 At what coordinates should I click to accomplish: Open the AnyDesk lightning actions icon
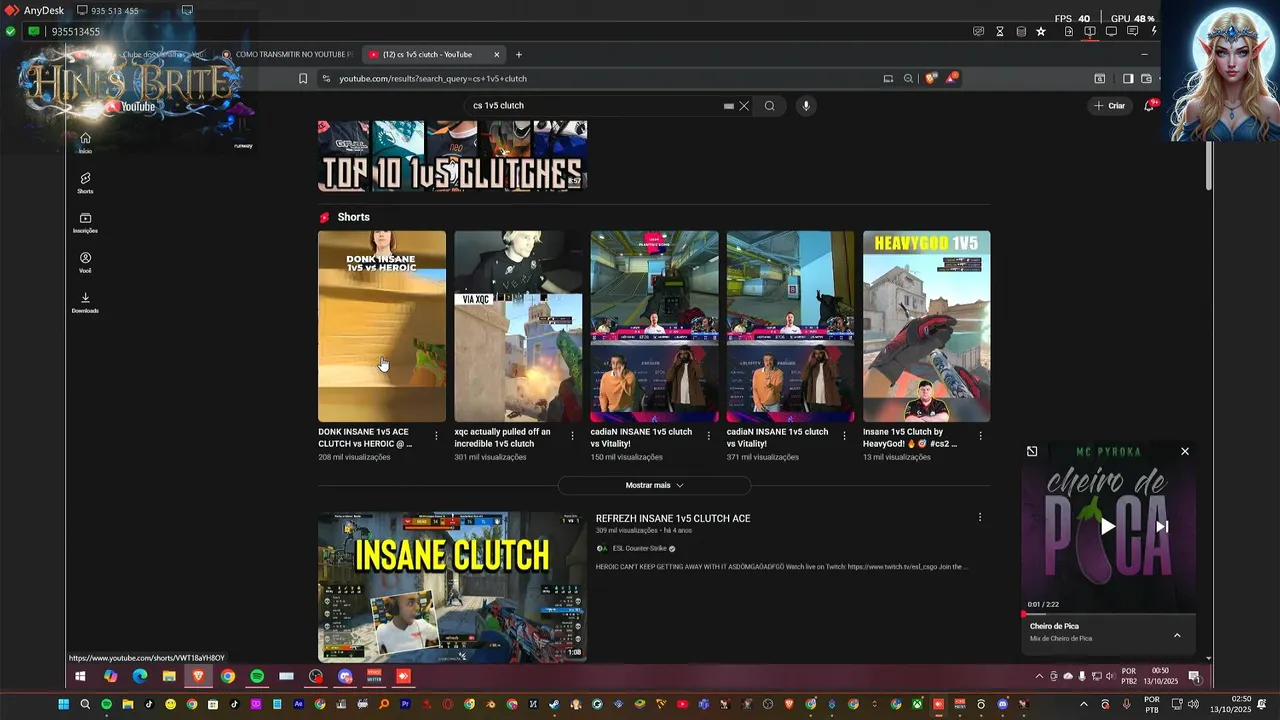pyautogui.click(x=1154, y=31)
